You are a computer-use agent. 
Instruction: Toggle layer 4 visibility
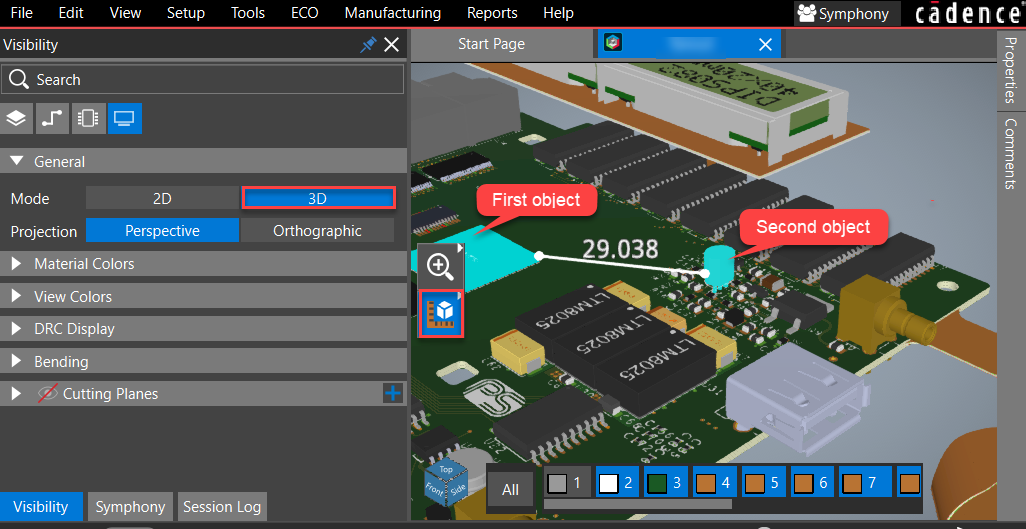(715, 483)
